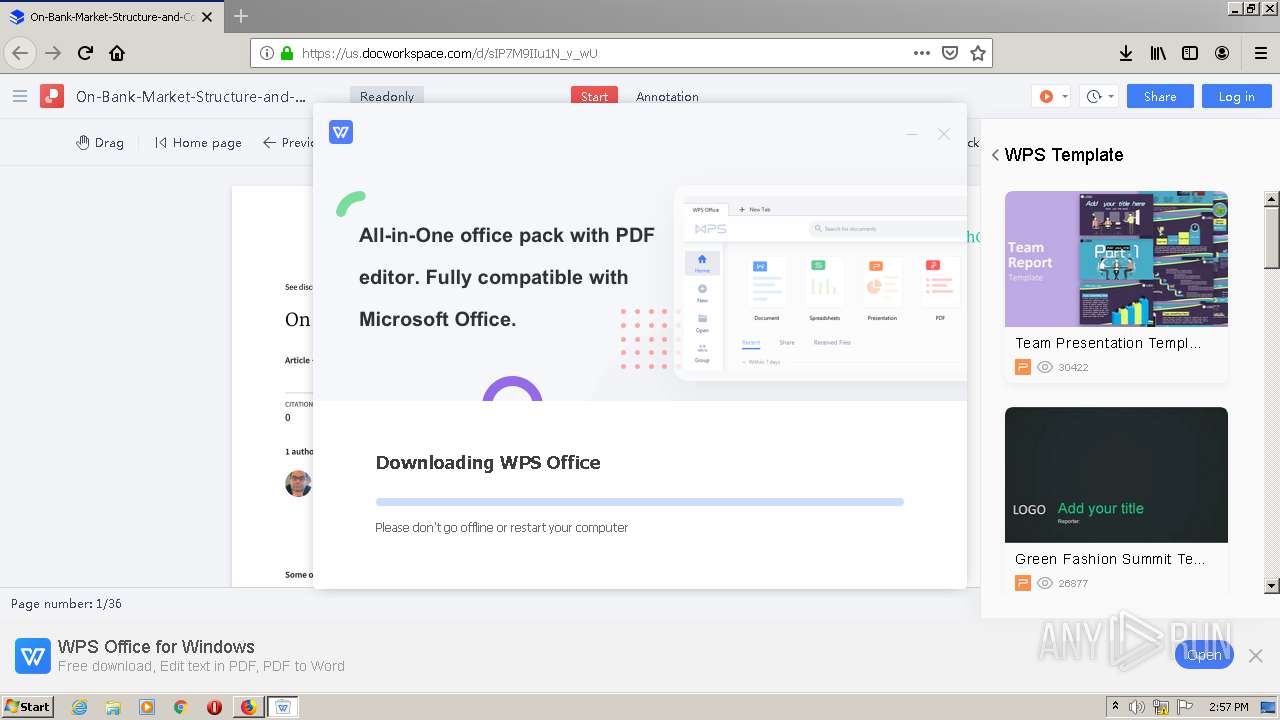Open the Green Fashion Summit template thumbnail
The image size is (1280, 720).
(x=1116, y=475)
